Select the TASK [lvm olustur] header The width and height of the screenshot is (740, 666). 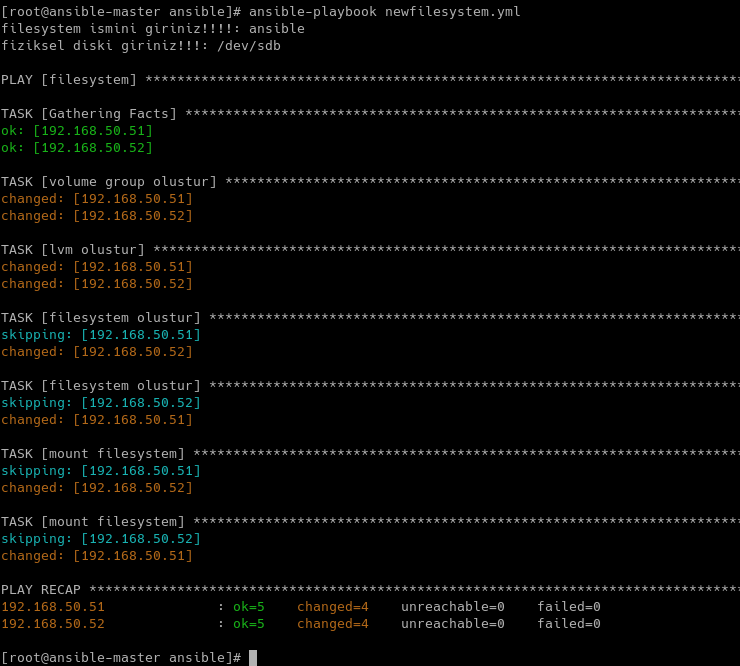coord(74,250)
